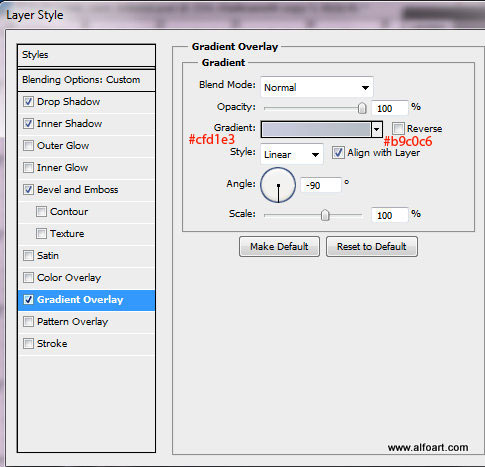Tick the Satin checkbox
The width and height of the screenshot is (485, 467).
point(28,256)
